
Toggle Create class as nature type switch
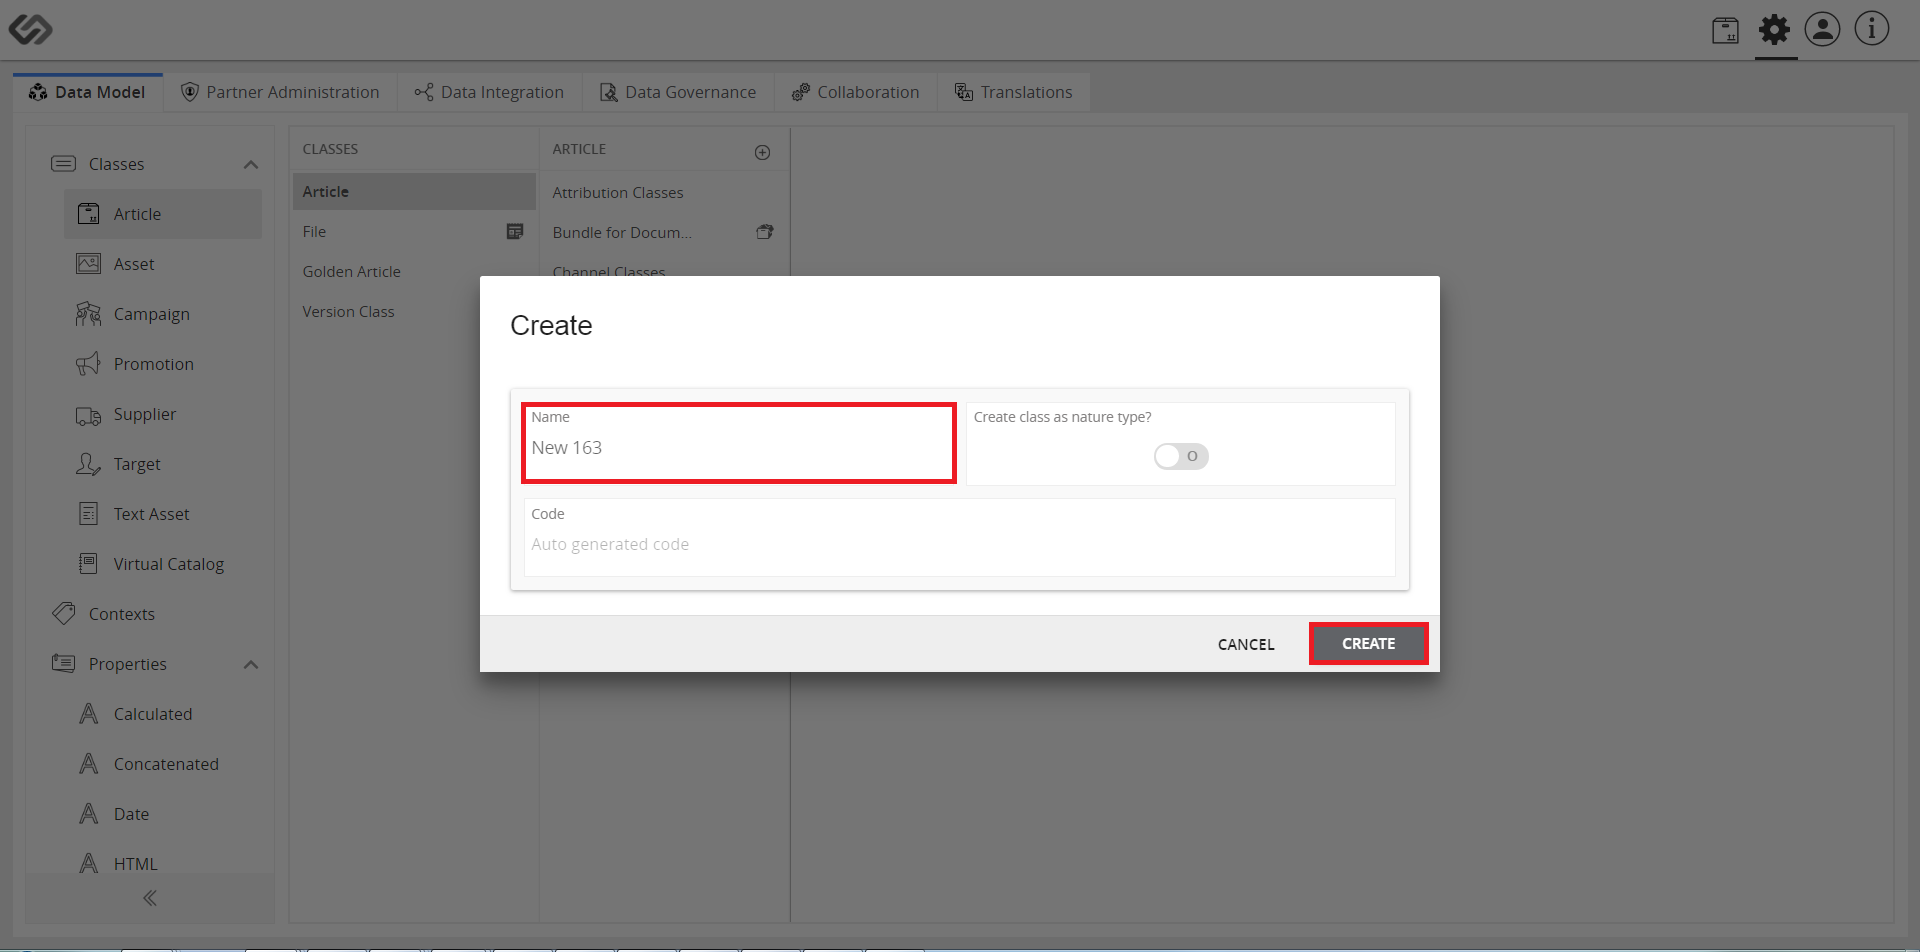[x=1181, y=456]
